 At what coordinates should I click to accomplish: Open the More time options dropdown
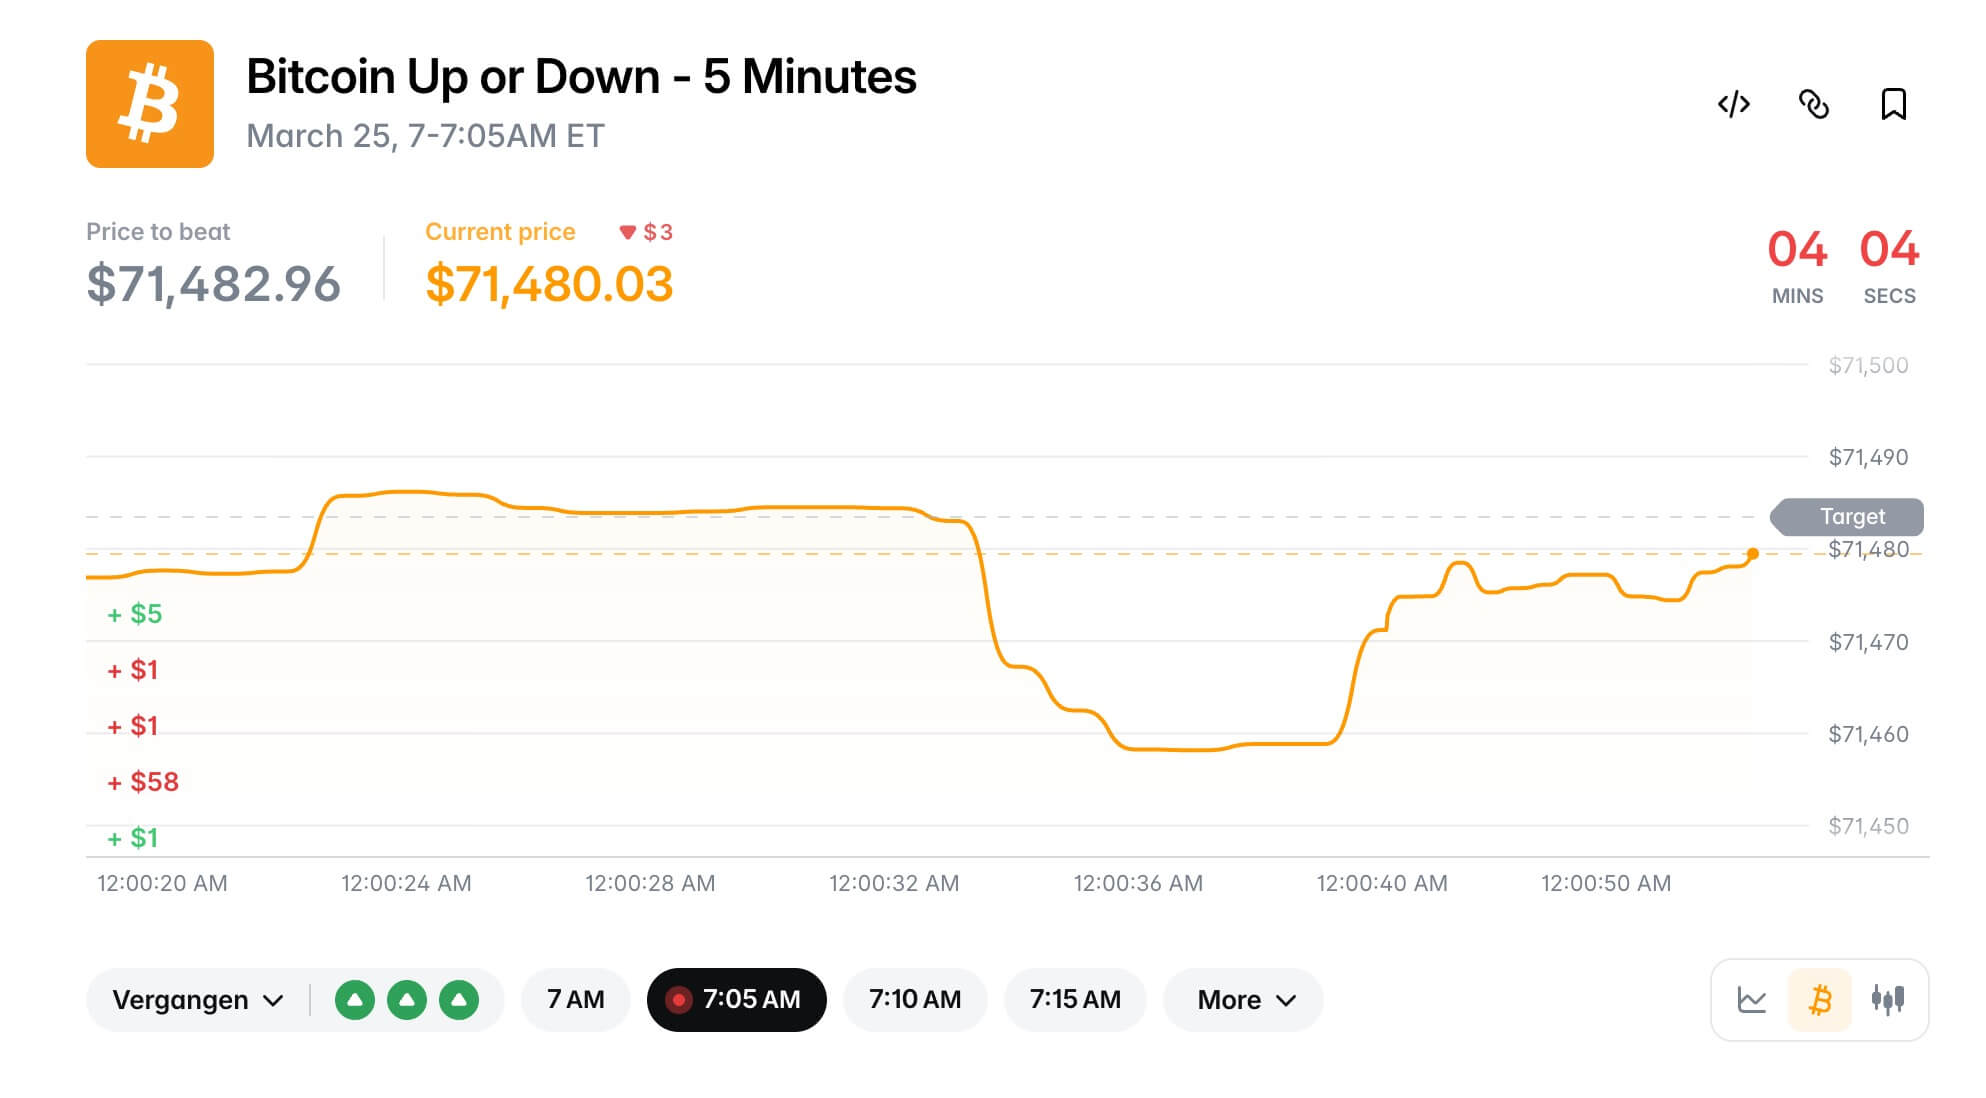pos(1242,999)
